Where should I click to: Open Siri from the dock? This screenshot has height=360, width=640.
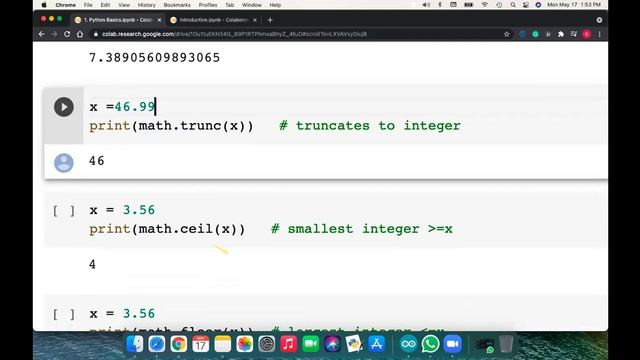point(332,344)
